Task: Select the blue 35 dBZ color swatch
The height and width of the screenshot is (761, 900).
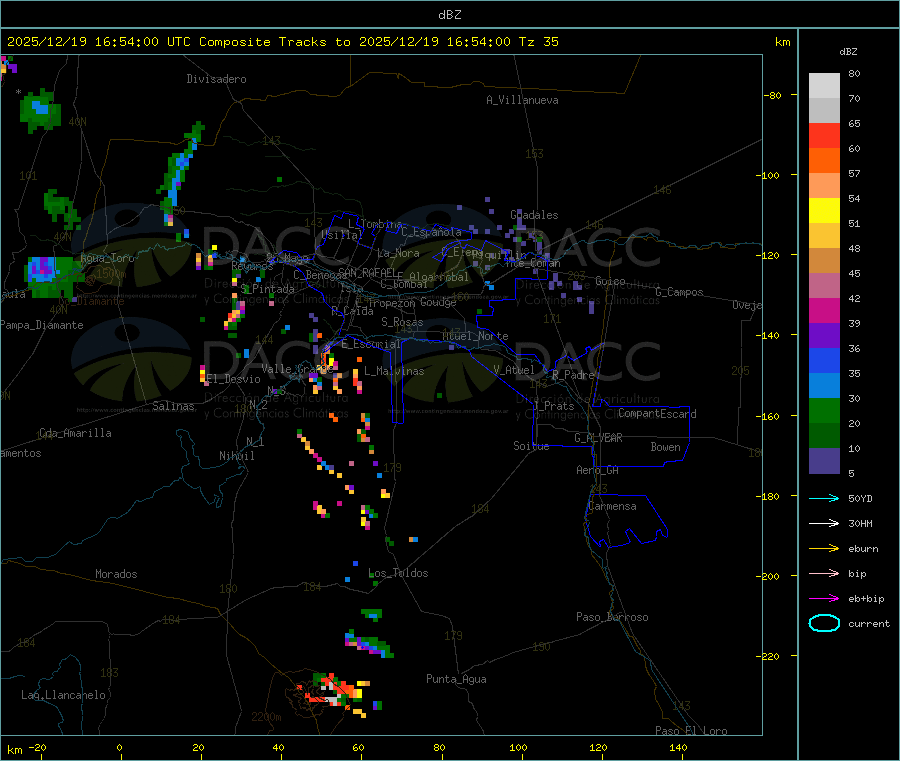Action: coord(824,360)
